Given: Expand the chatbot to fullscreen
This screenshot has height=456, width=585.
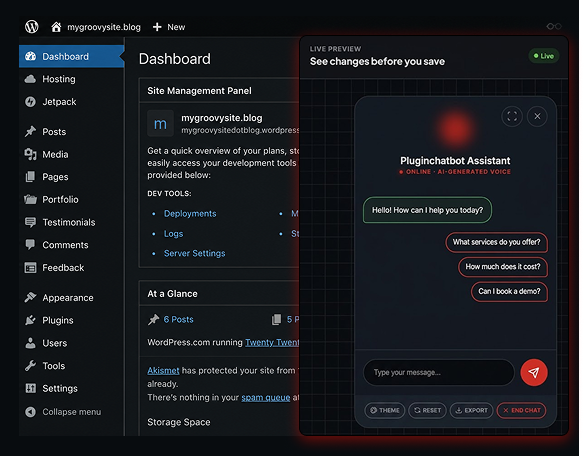Looking at the screenshot, I should pyautogui.click(x=512, y=116).
